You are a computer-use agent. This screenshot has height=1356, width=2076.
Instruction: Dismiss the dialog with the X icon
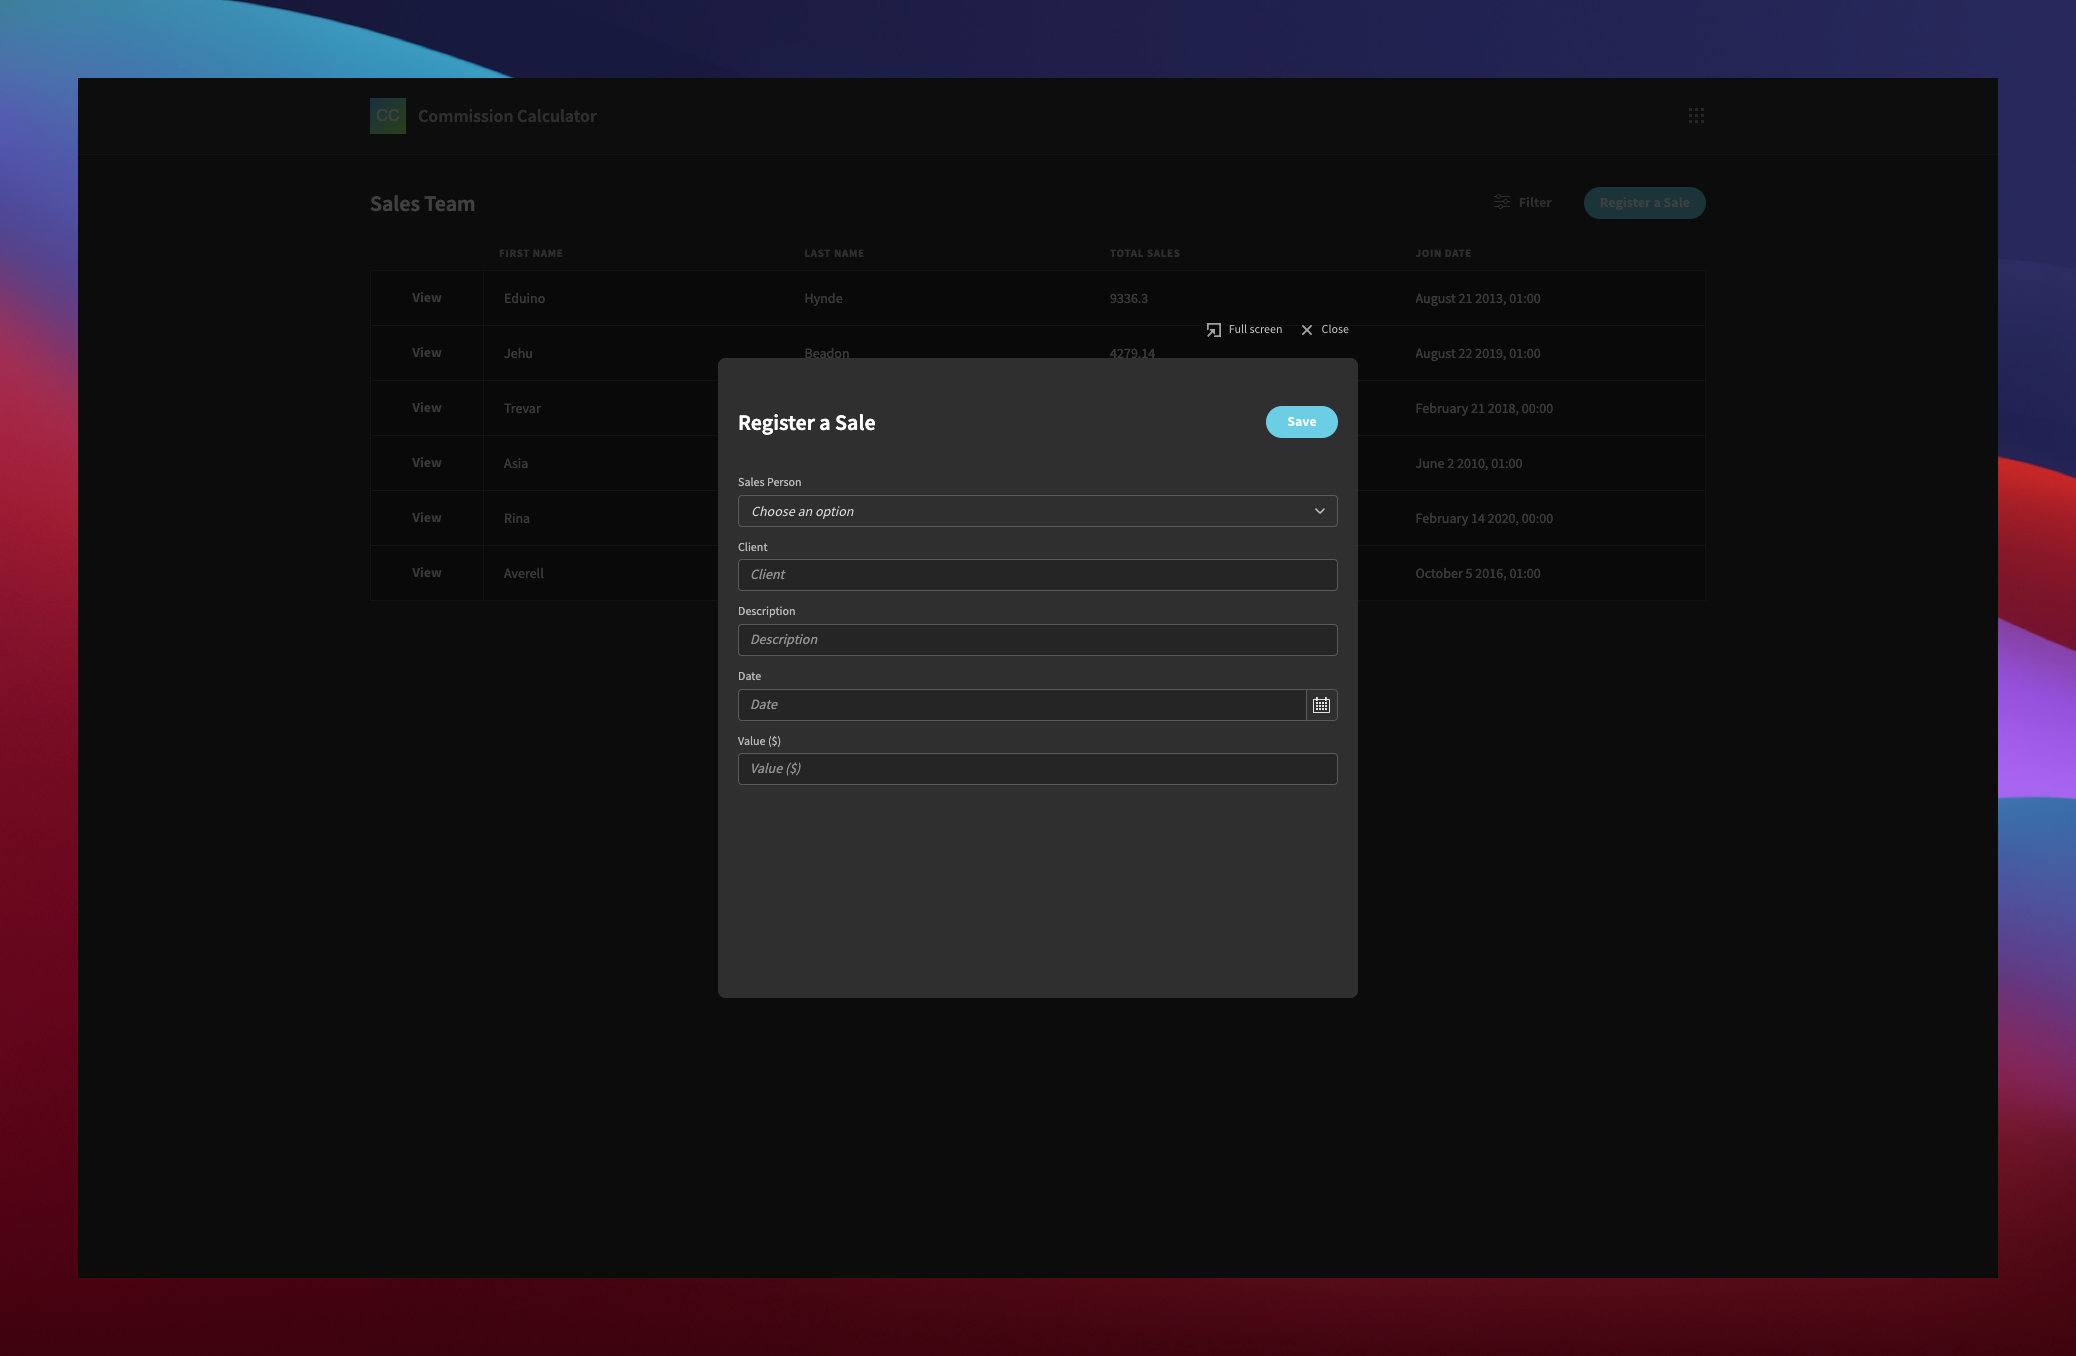click(x=1307, y=330)
